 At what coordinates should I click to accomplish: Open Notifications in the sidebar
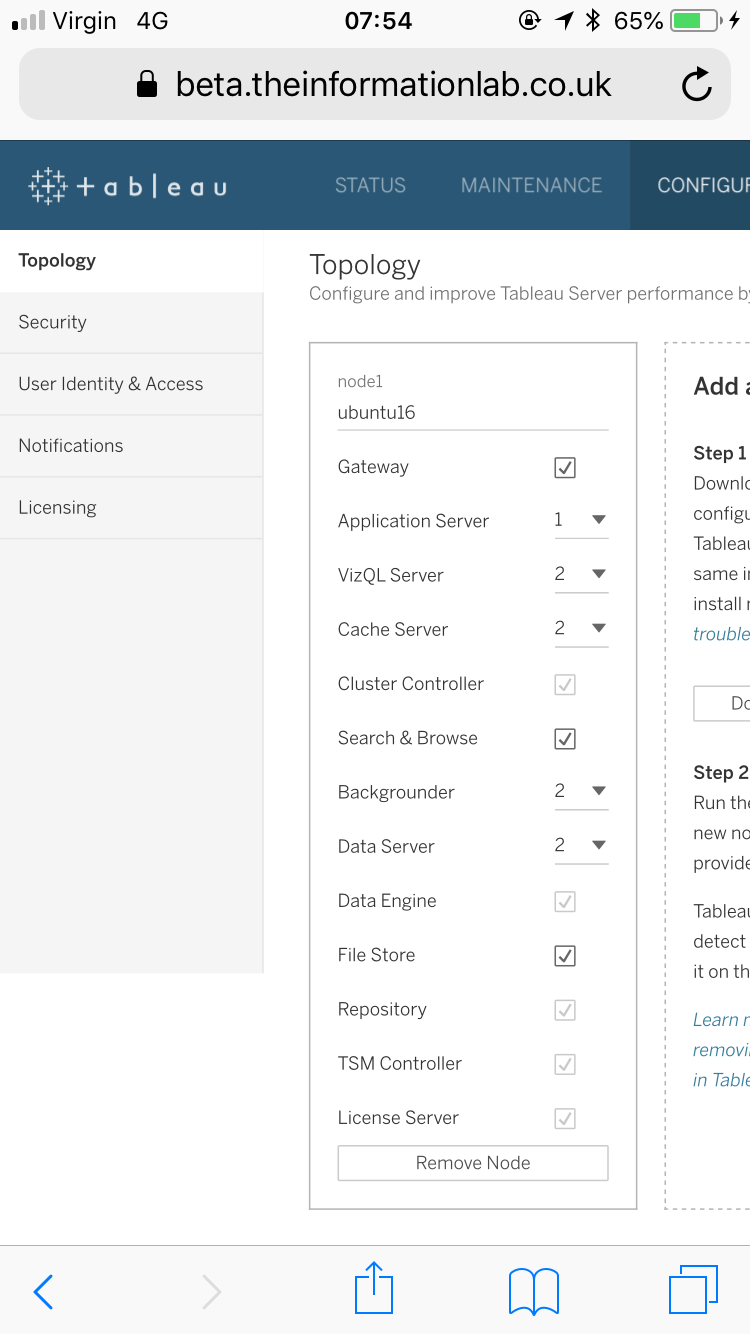point(131,446)
